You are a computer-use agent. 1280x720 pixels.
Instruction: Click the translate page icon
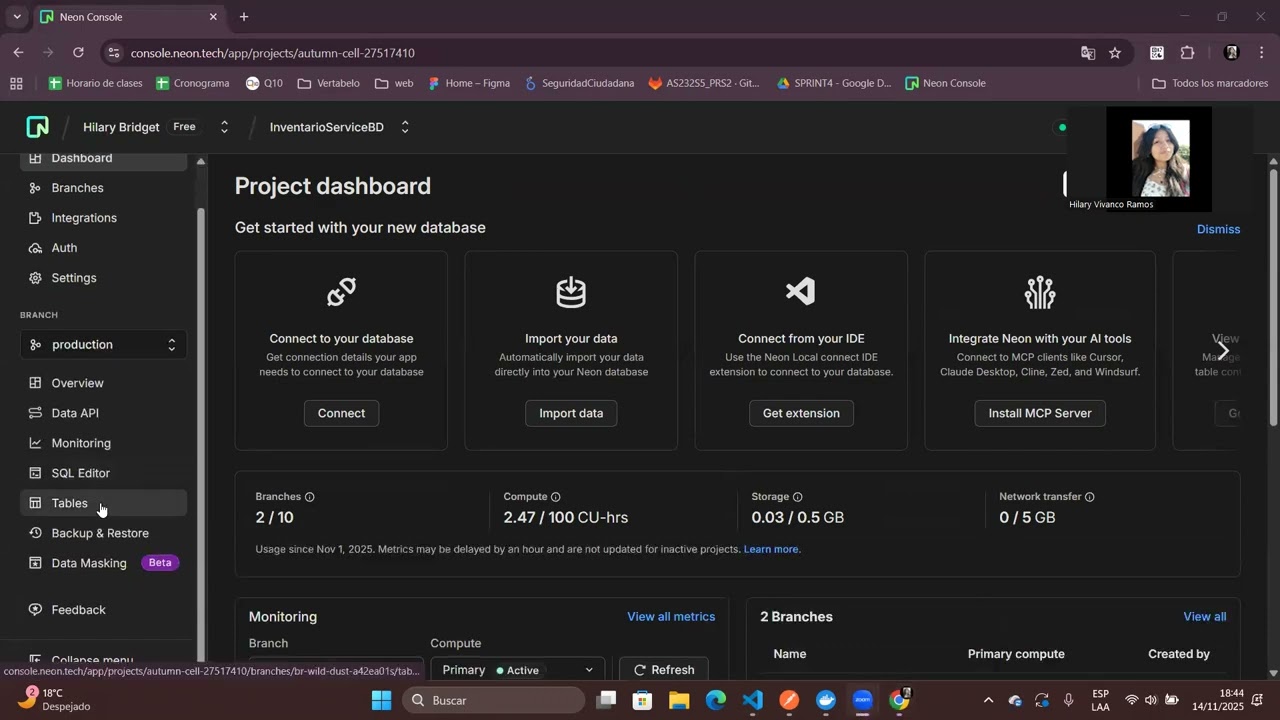point(1087,53)
